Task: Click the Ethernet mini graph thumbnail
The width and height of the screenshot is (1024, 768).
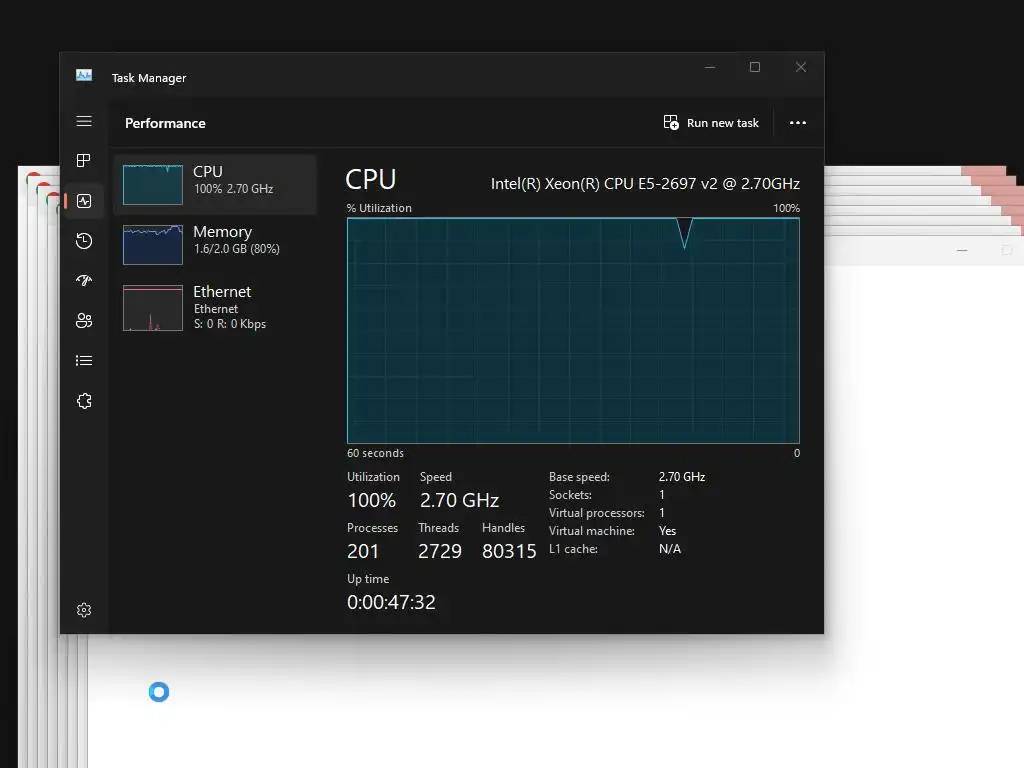Action: 153,308
